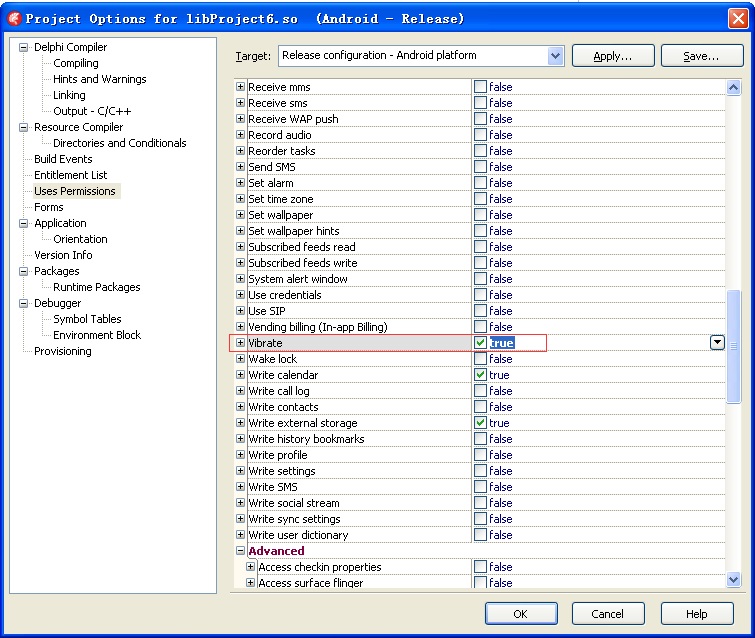Viewport: 755px width, 638px height.
Task: Select the Vending billing (In-app Billing) label
Action: click(318, 327)
